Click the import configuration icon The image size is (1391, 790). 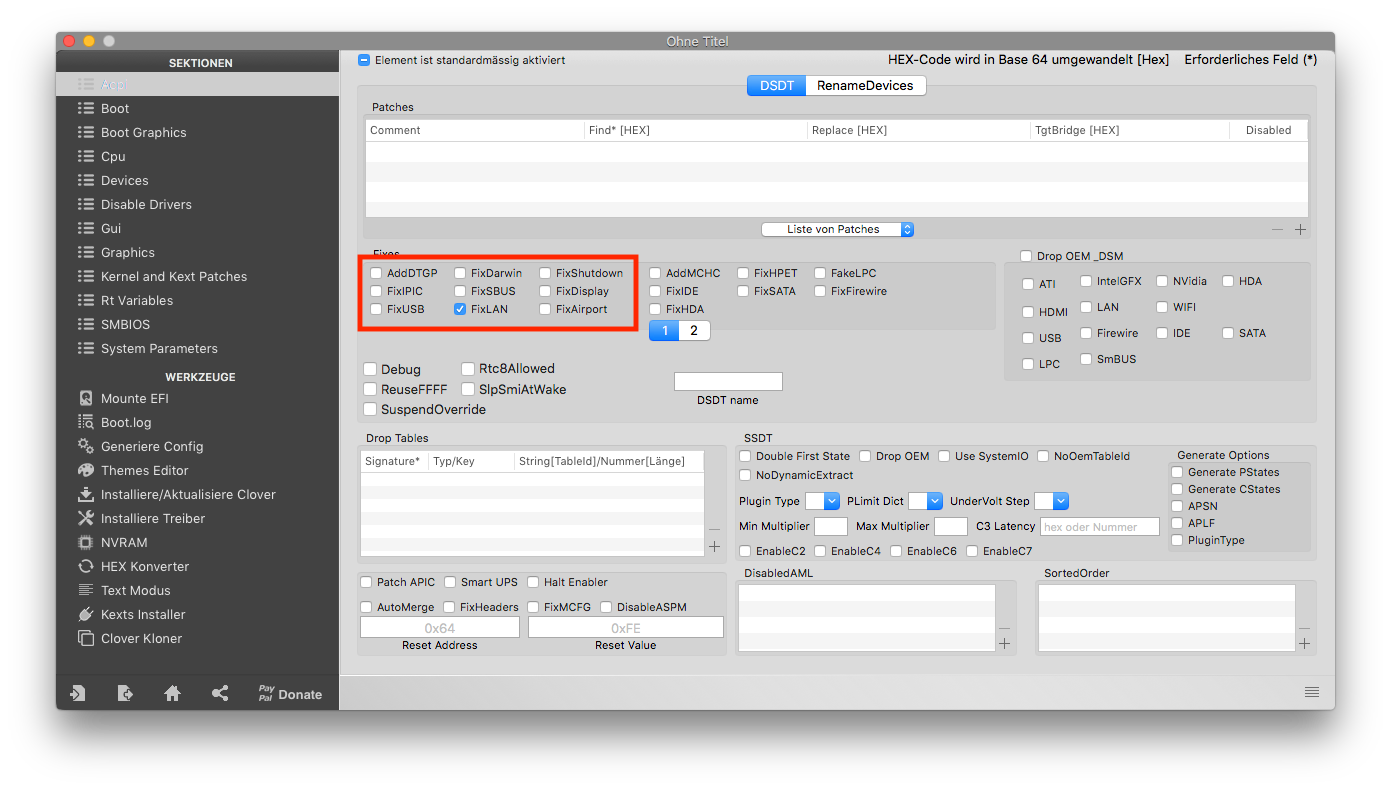coord(77,693)
